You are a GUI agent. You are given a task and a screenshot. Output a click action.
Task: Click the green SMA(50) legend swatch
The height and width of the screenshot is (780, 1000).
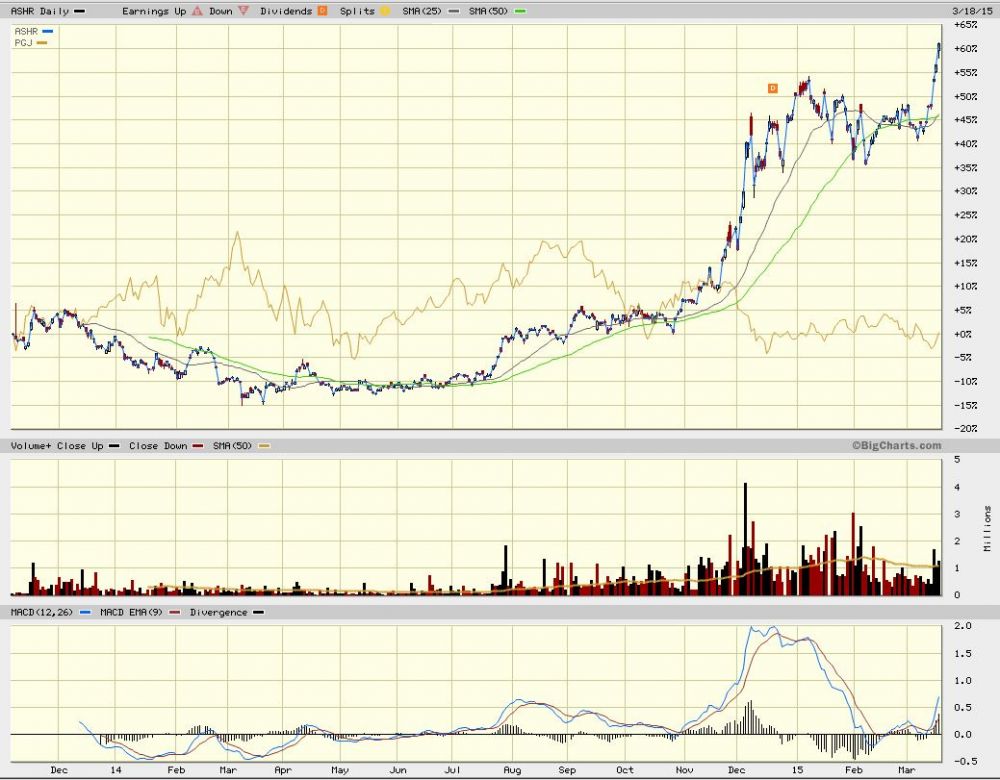point(521,11)
